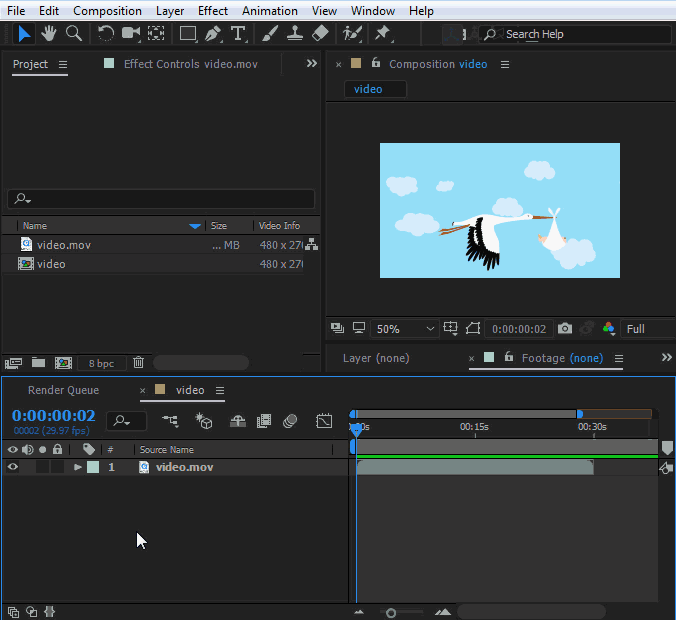This screenshot has width=676, height=620.
Task: Toggle Composition viewer lock icon
Action: click(376, 63)
